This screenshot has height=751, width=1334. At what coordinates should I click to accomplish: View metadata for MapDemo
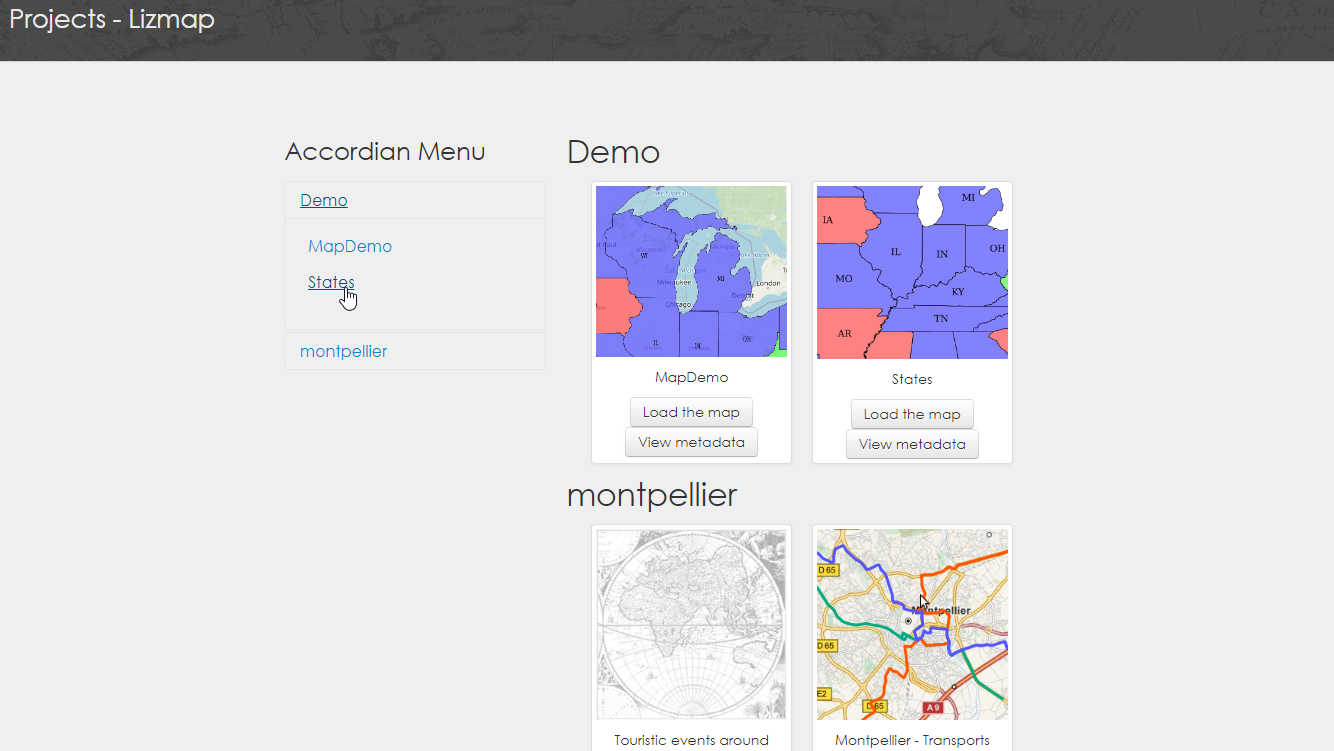coord(691,442)
